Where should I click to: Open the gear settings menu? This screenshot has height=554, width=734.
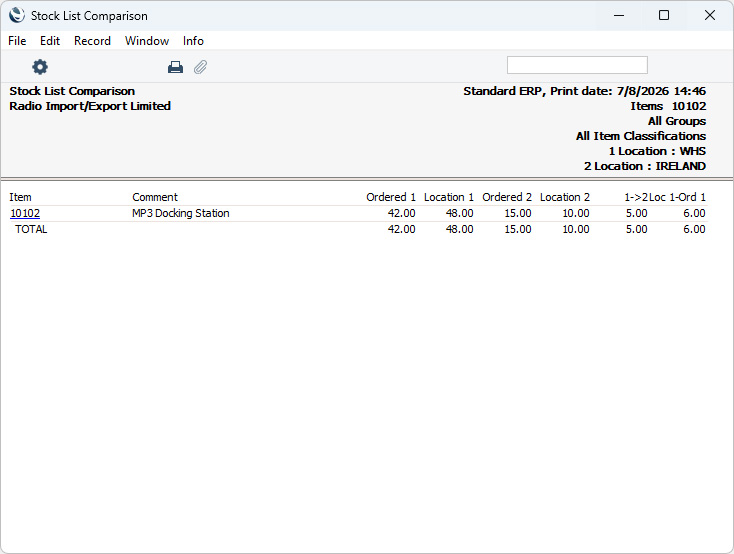pos(40,67)
